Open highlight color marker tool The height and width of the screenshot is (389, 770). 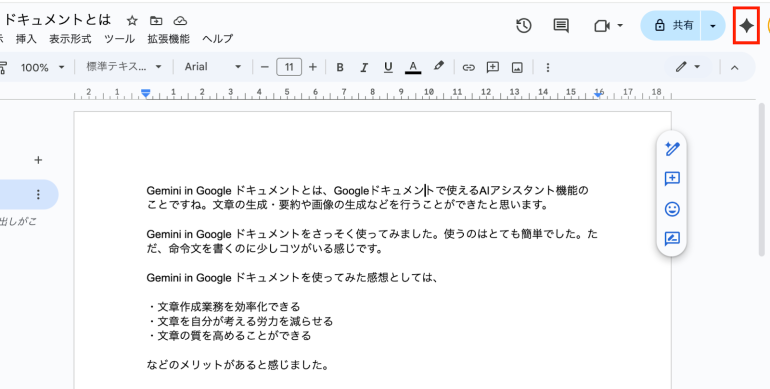click(x=439, y=66)
